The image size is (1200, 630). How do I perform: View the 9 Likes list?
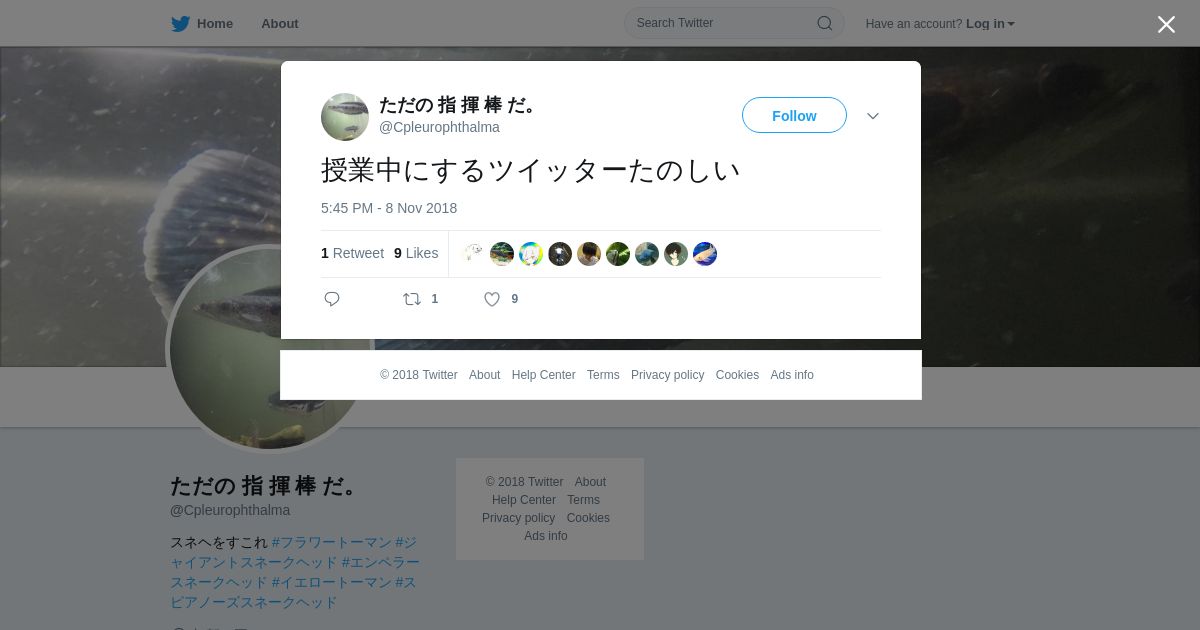(416, 253)
